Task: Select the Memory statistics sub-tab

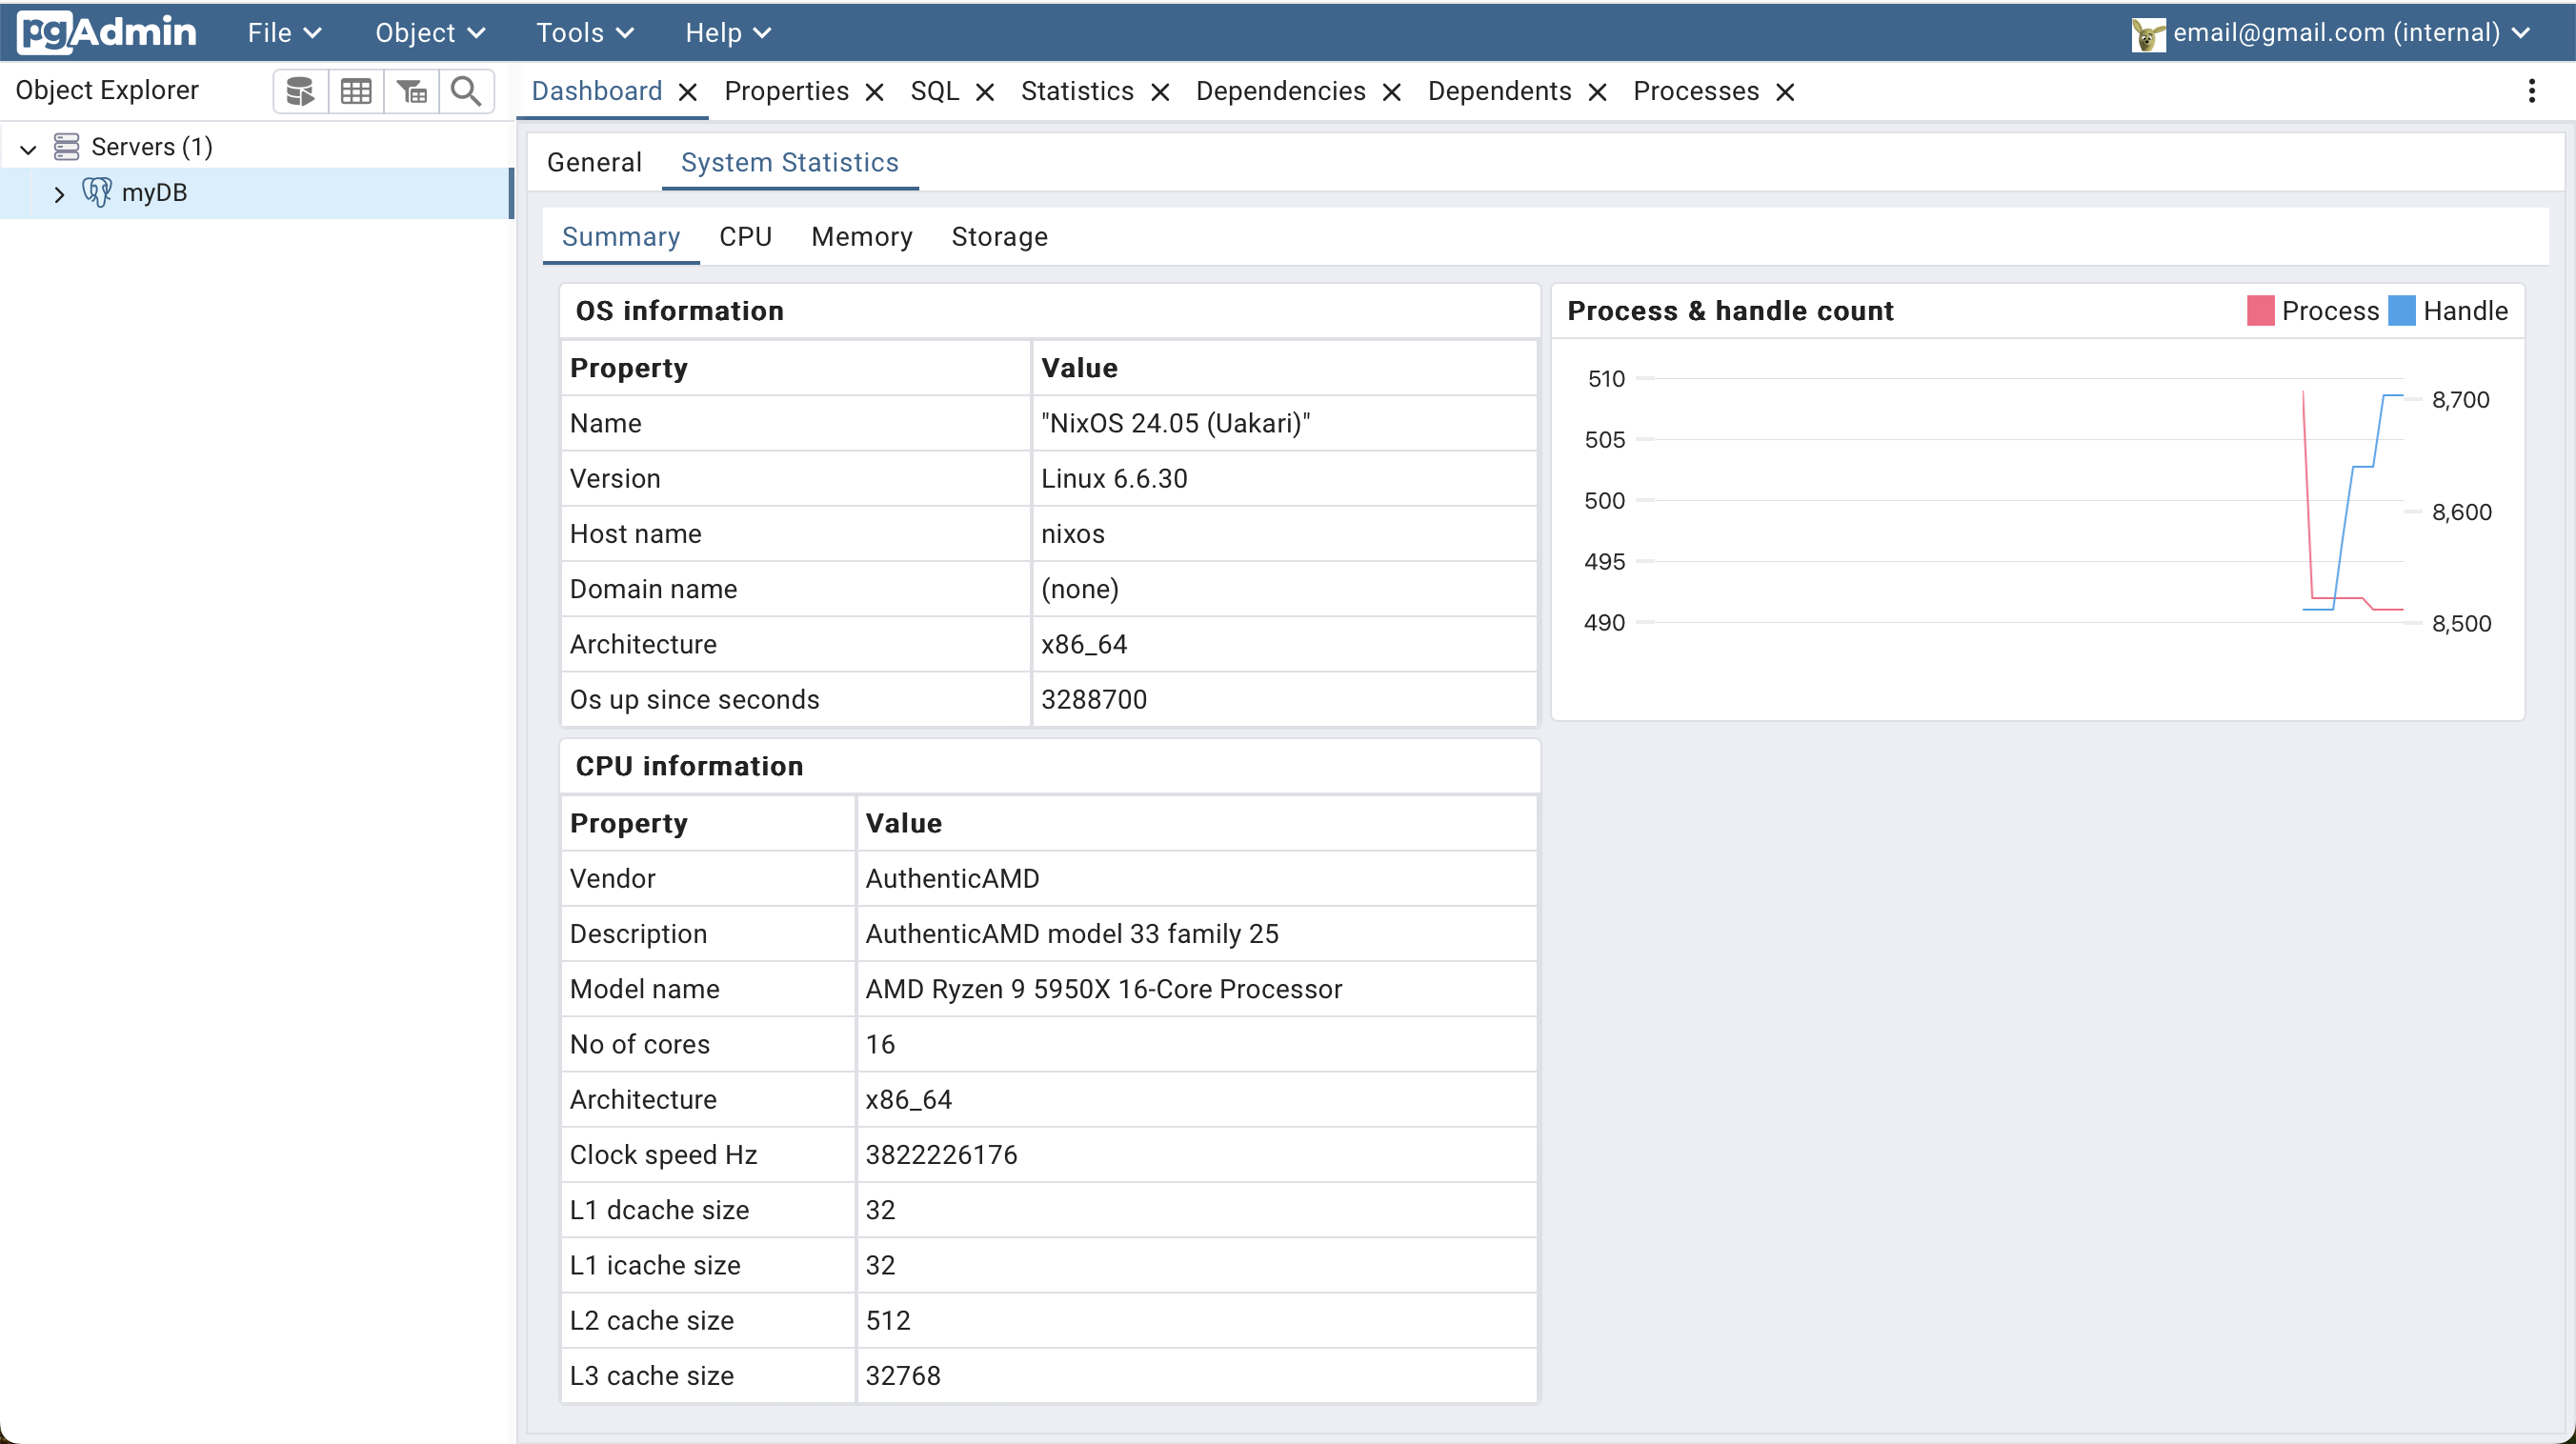Action: click(x=861, y=237)
